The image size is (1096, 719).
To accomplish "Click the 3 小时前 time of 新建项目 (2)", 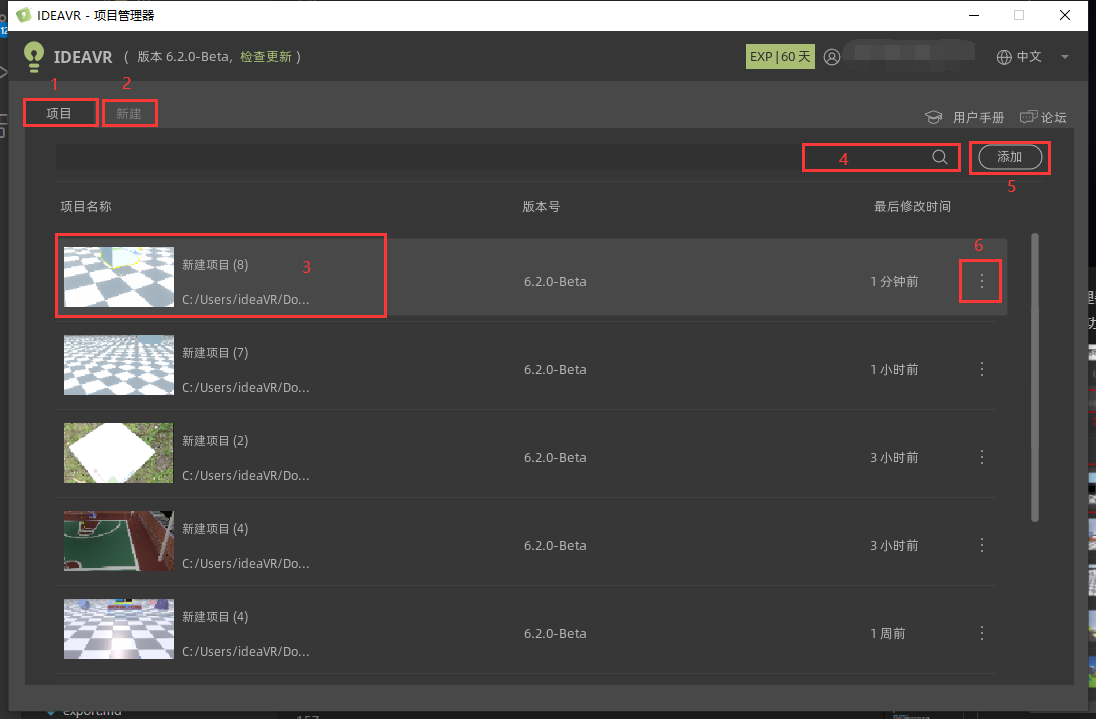I will pyautogui.click(x=894, y=458).
